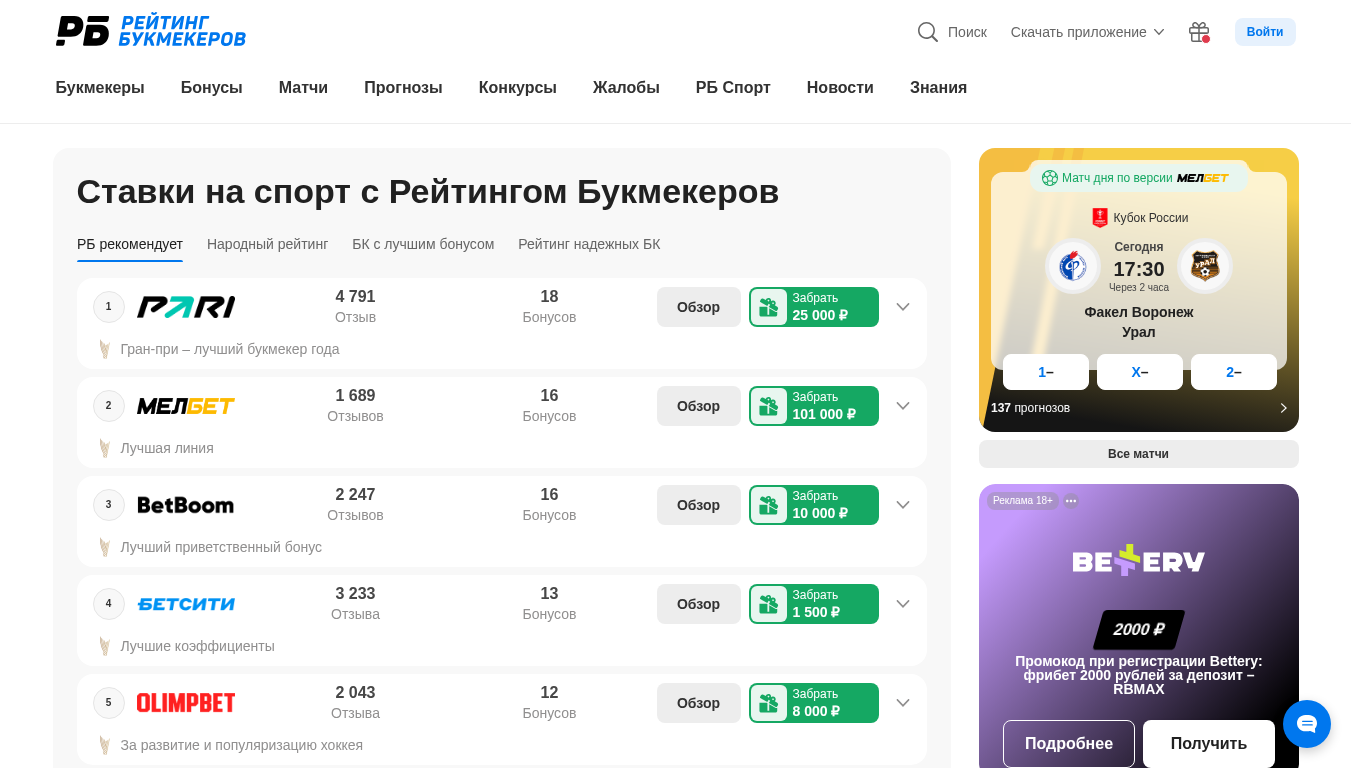1366x768 pixels.
Task: Click Получить in the Bettery ad
Action: 1209,744
